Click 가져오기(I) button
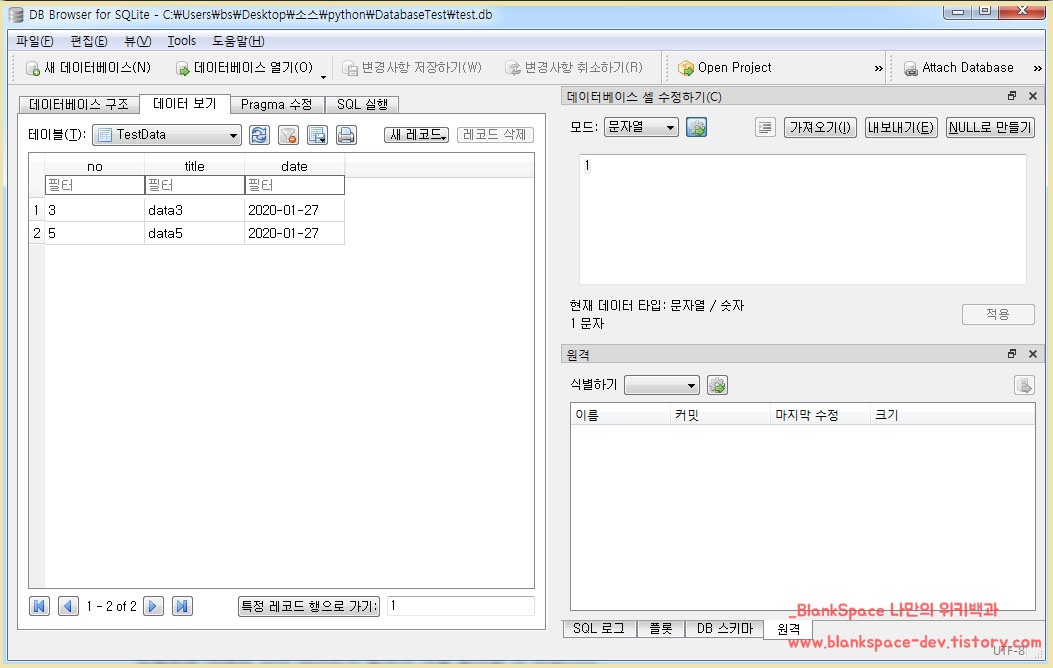This screenshot has width=1053, height=668. pos(820,127)
